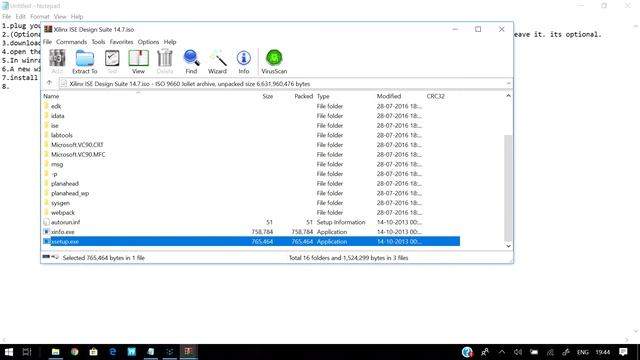The image size is (640, 360).
Task: Open the Windows Start button
Action: (9, 352)
